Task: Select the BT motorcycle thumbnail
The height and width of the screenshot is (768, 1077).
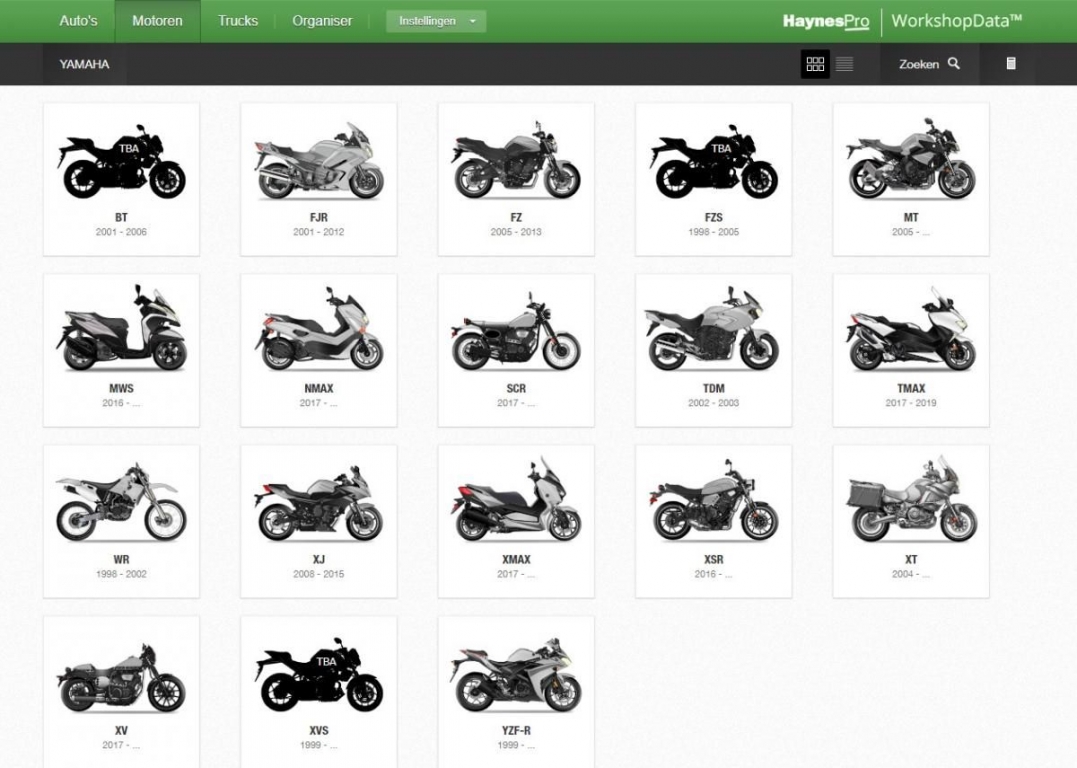Action: point(121,162)
